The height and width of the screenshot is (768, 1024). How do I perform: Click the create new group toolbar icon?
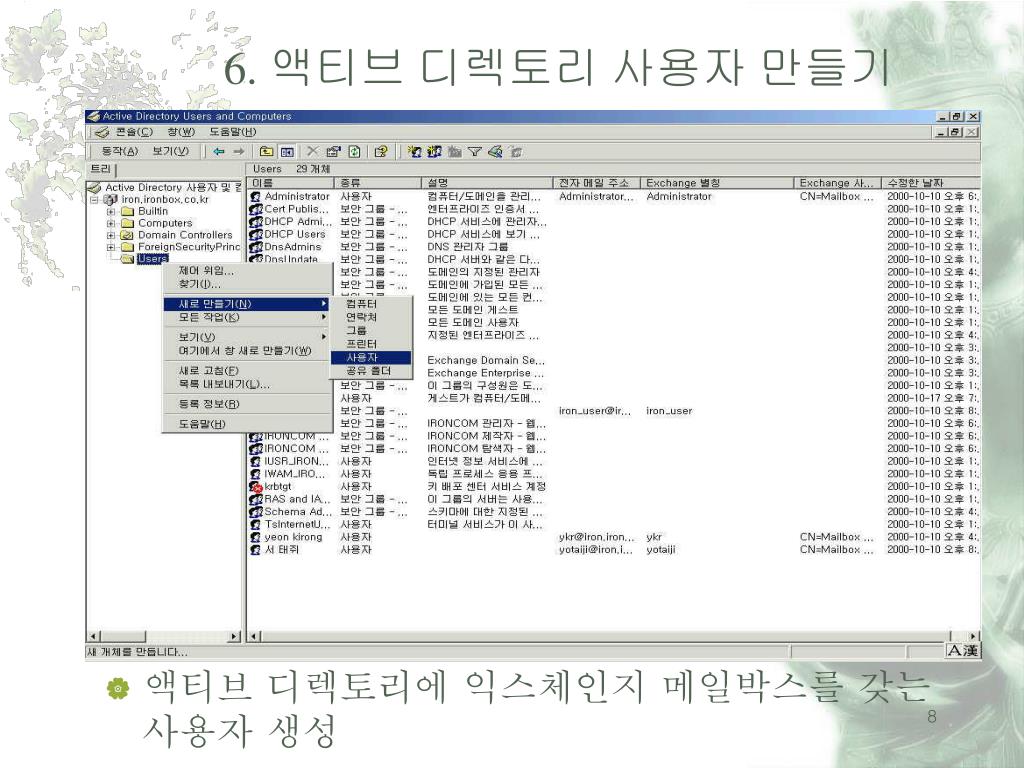point(434,152)
